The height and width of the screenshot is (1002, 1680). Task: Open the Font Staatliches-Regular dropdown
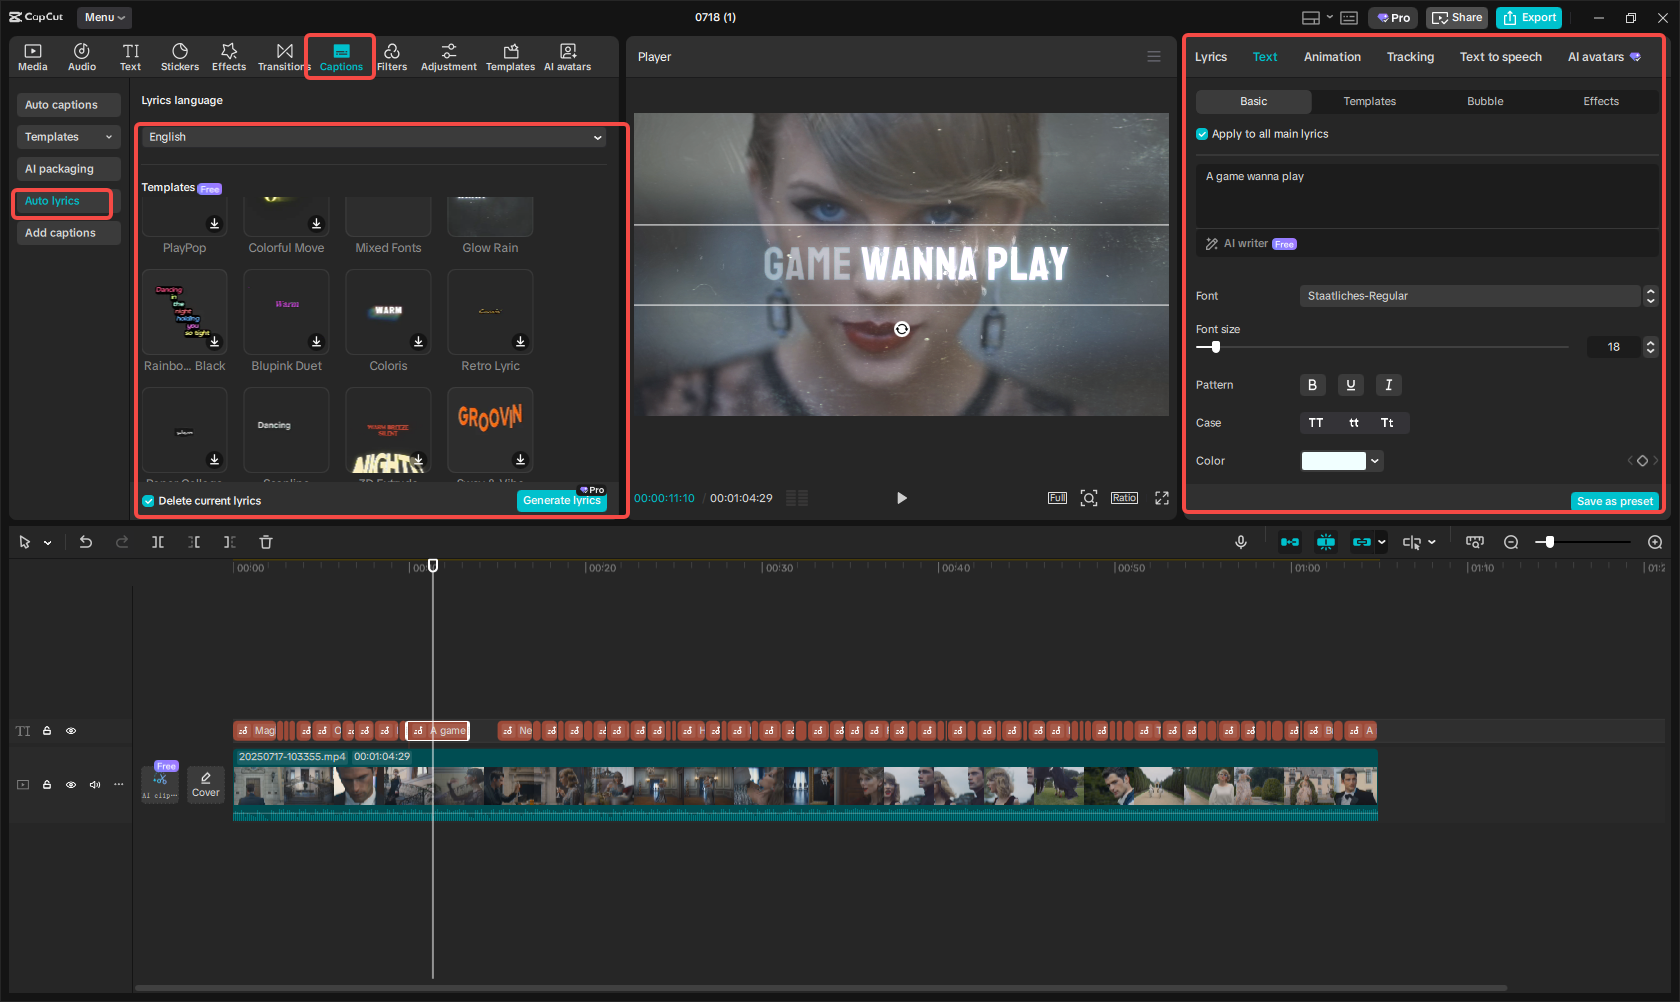(x=1470, y=296)
